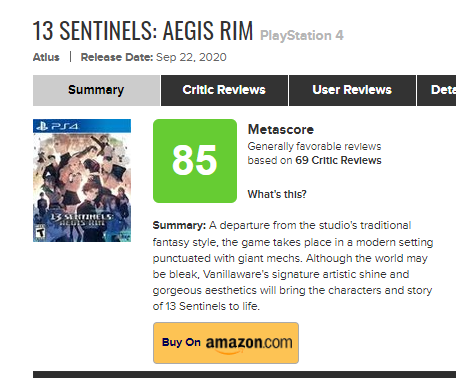Click the Amazon logo in the buy button
This screenshot has width=456, height=378.
[x=249, y=344]
